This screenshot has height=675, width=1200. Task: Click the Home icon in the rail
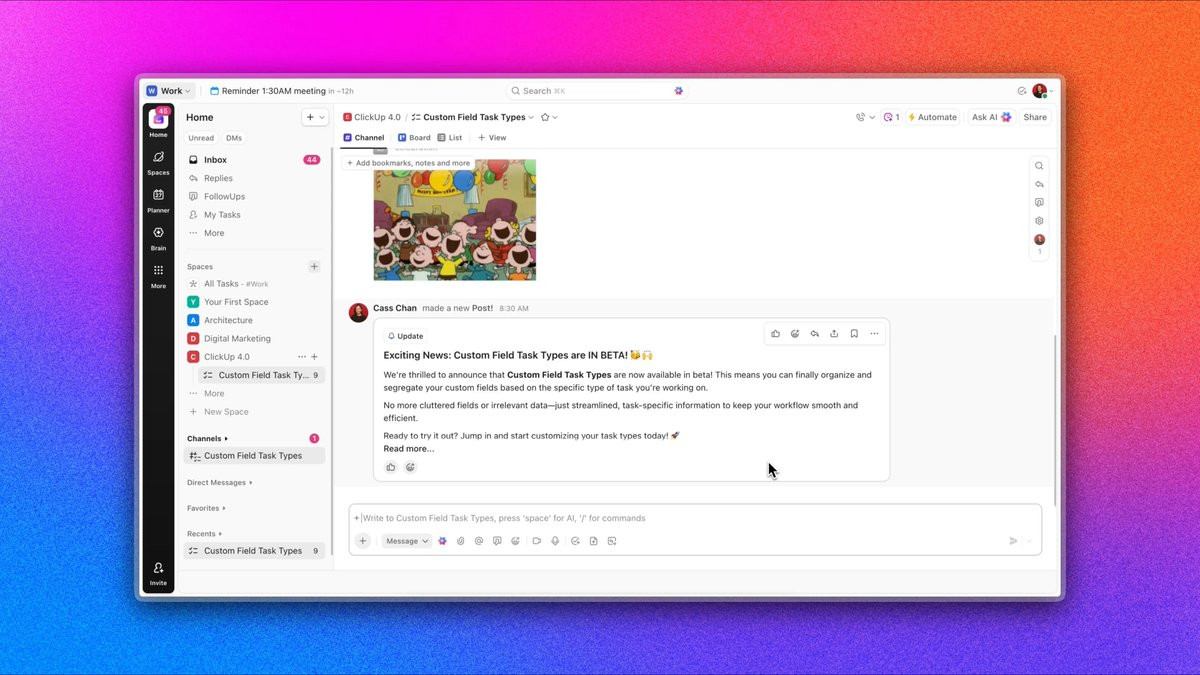(x=158, y=122)
